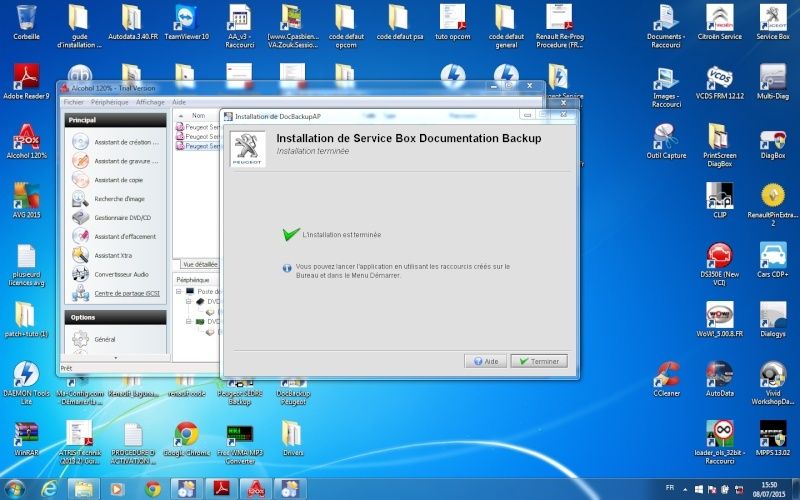Open Autodata 3.40.FR folder
The width and height of the screenshot is (800, 500).
pos(133,22)
